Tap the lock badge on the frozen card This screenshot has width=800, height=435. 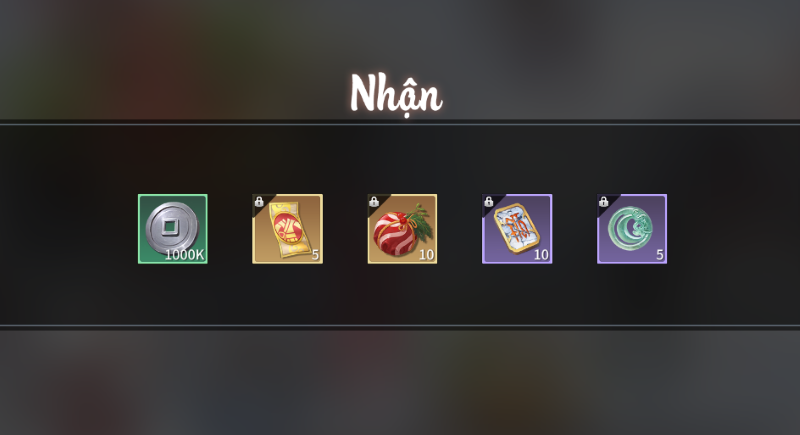coord(488,201)
